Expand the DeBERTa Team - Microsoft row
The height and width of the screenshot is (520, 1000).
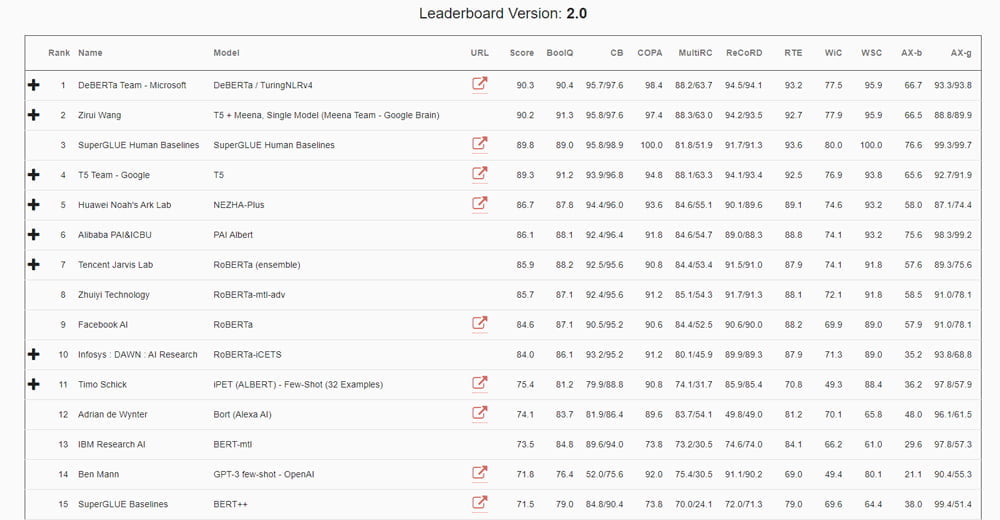[x=34, y=86]
